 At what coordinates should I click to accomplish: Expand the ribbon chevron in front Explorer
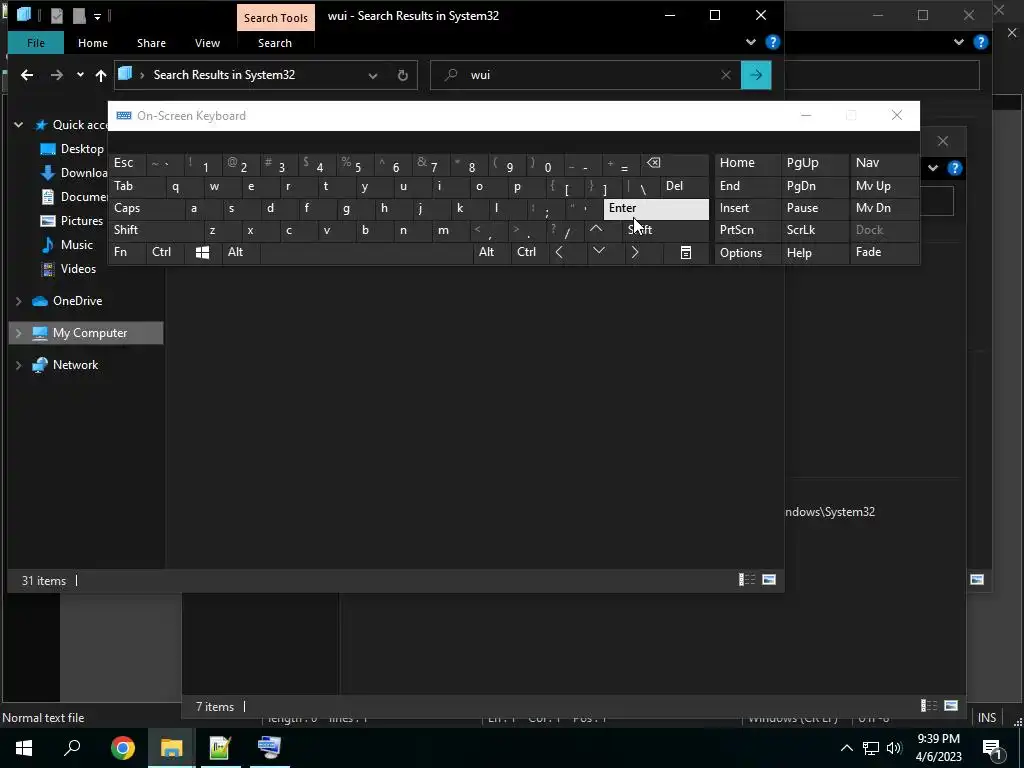[751, 42]
